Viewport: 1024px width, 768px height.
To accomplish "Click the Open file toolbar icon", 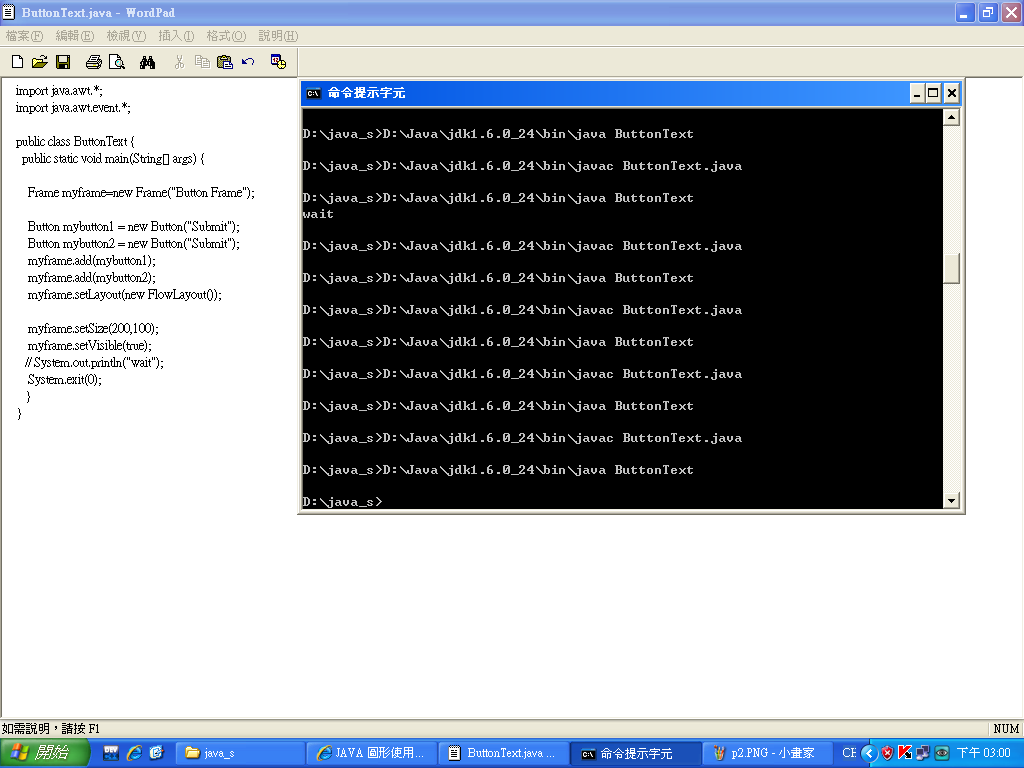I will (40, 62).
